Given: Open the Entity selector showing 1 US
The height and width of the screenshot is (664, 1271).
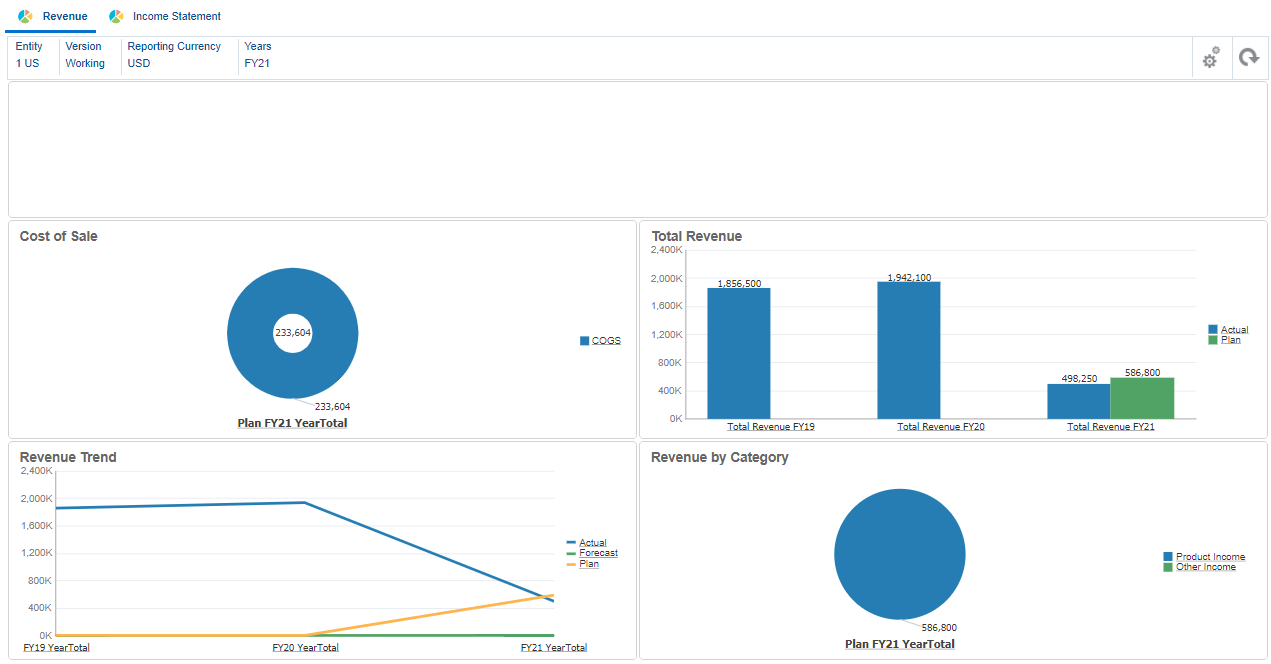Looking at the screenshot, I should pyautogui.click(x=29, y=55).
